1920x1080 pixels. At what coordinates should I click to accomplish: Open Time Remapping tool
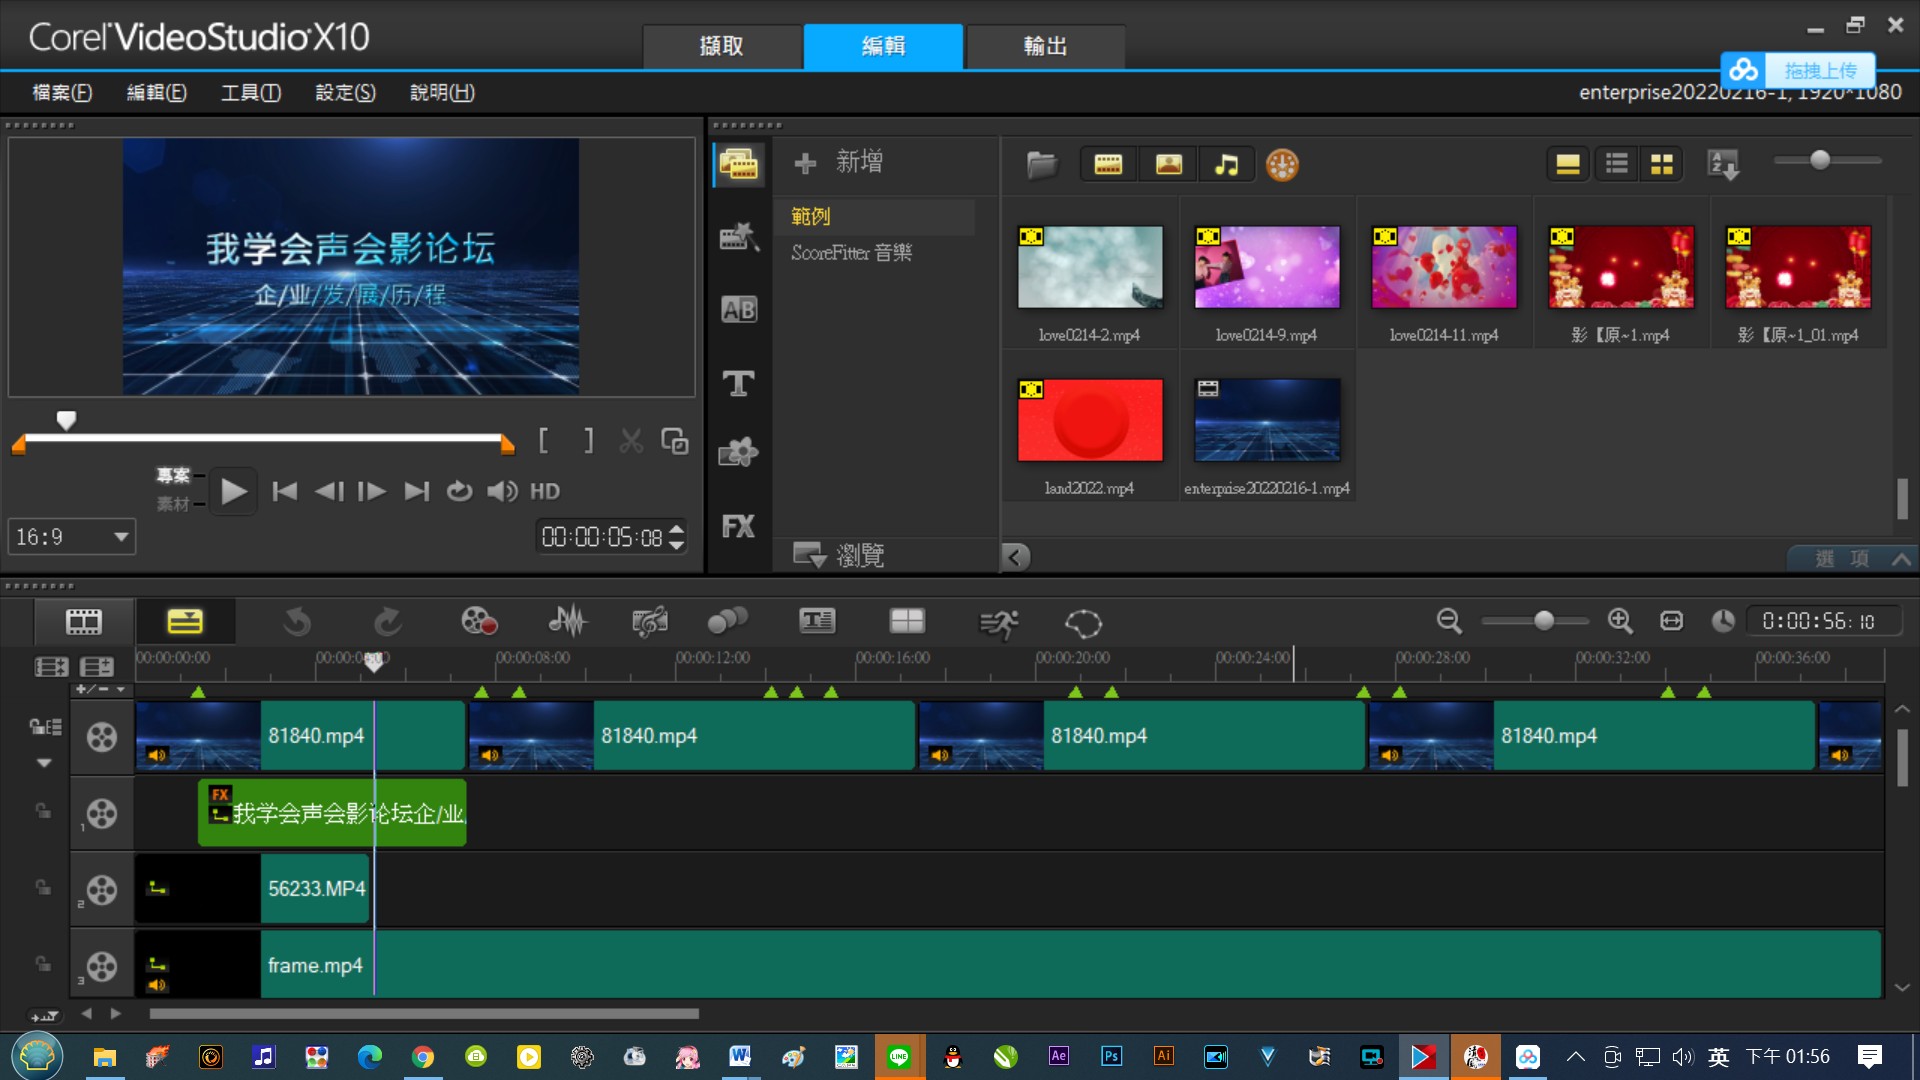[998, 624]
